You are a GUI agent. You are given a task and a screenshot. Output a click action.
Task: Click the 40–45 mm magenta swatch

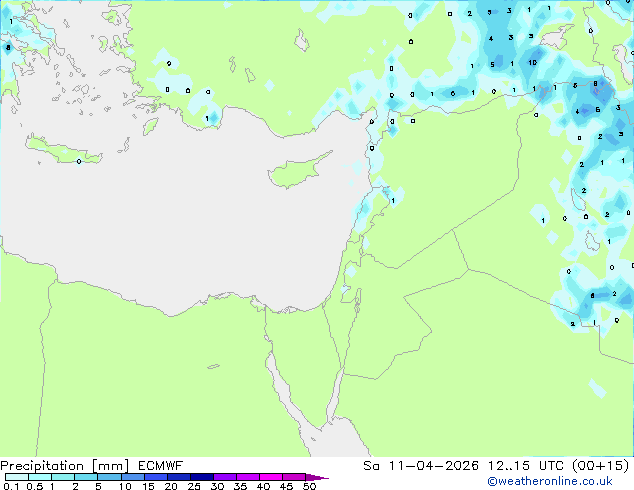pyautogui.click(x=271, y=477)
